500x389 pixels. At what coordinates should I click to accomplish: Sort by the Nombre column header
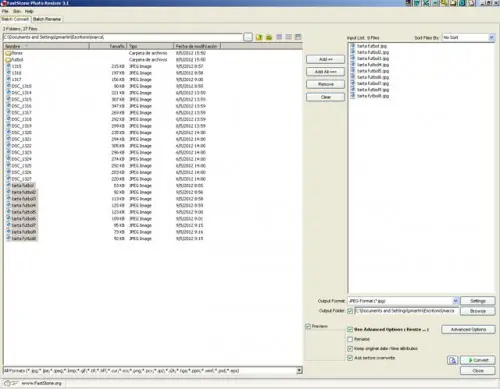coord(47,46)
